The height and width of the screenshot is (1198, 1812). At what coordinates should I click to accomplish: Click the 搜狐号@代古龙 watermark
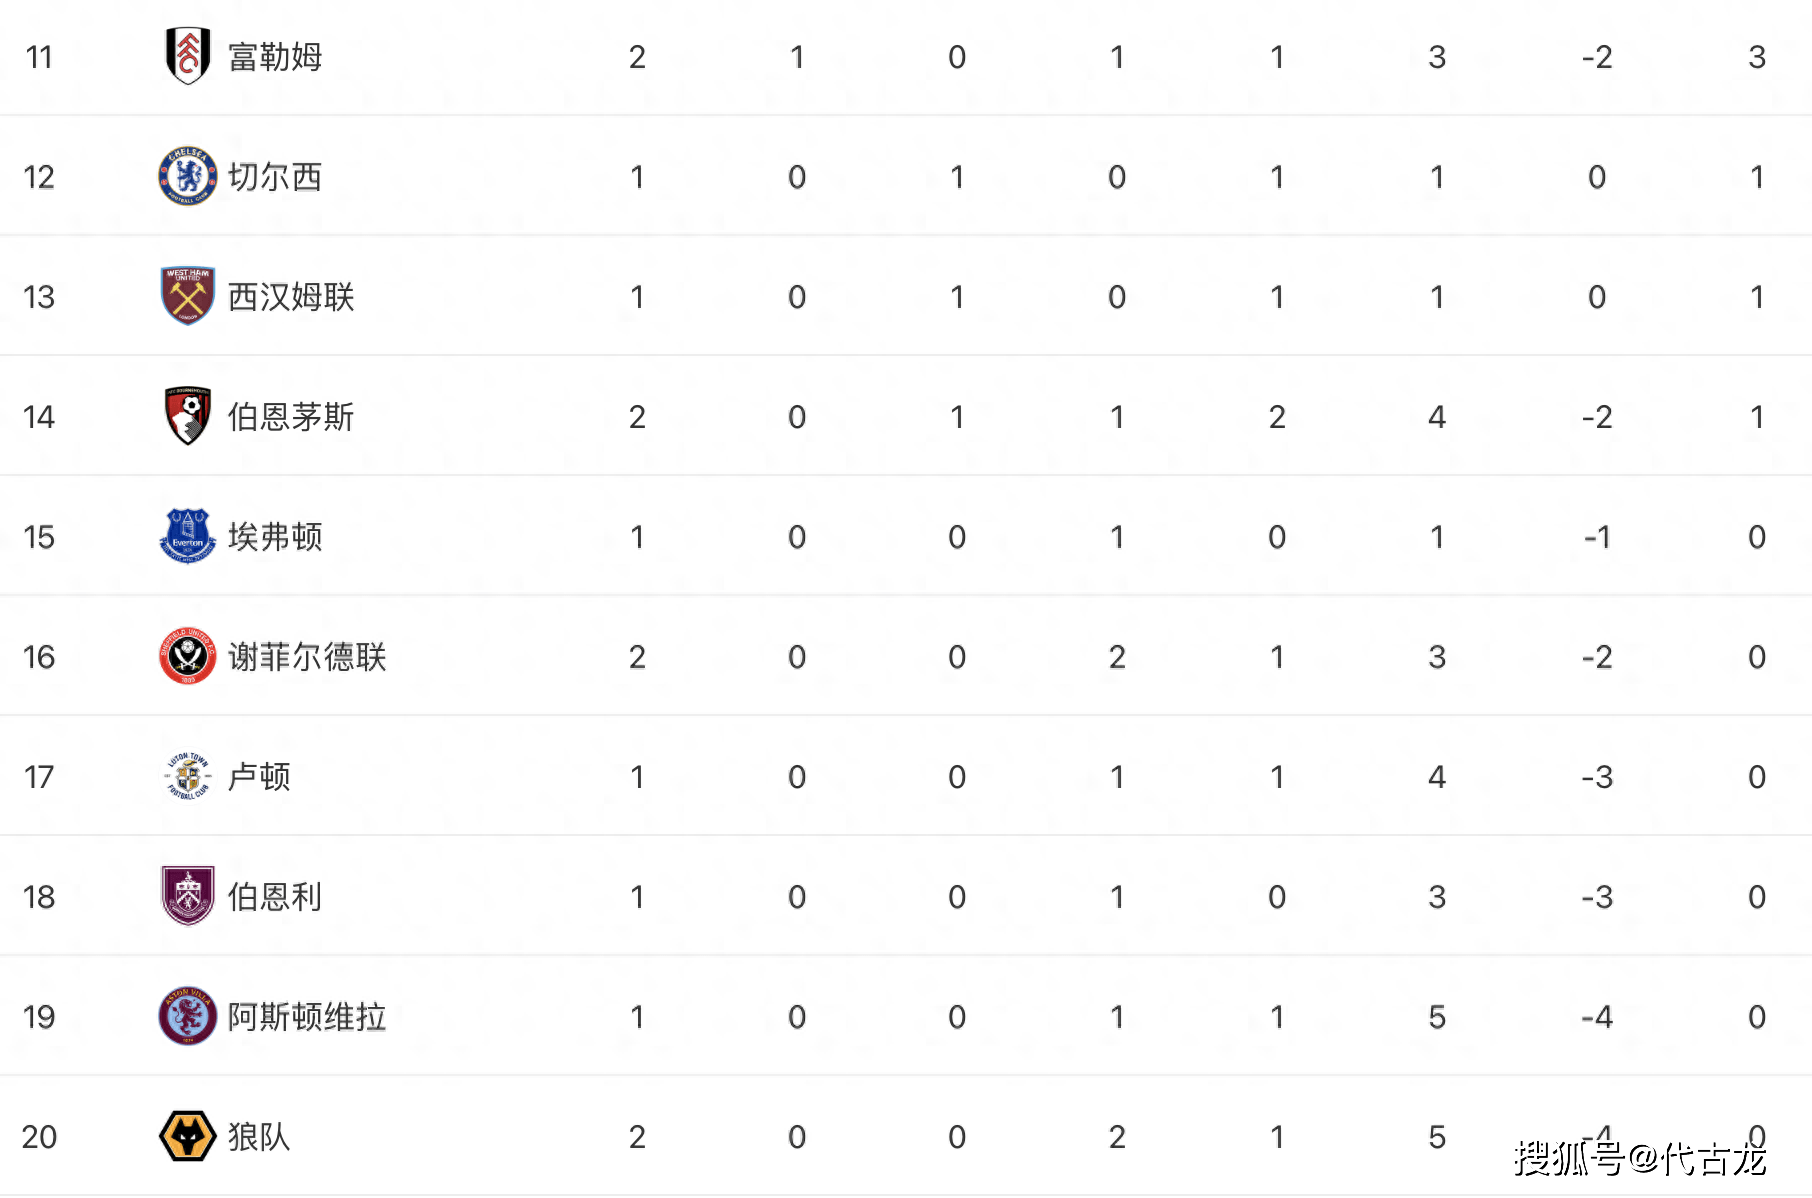pos(1640,1158)
